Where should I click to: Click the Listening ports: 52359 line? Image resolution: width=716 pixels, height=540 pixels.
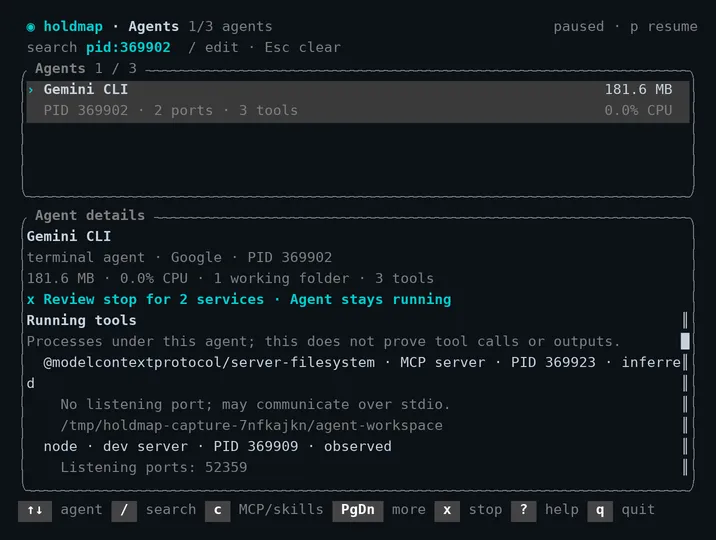(x=153, y=467)
